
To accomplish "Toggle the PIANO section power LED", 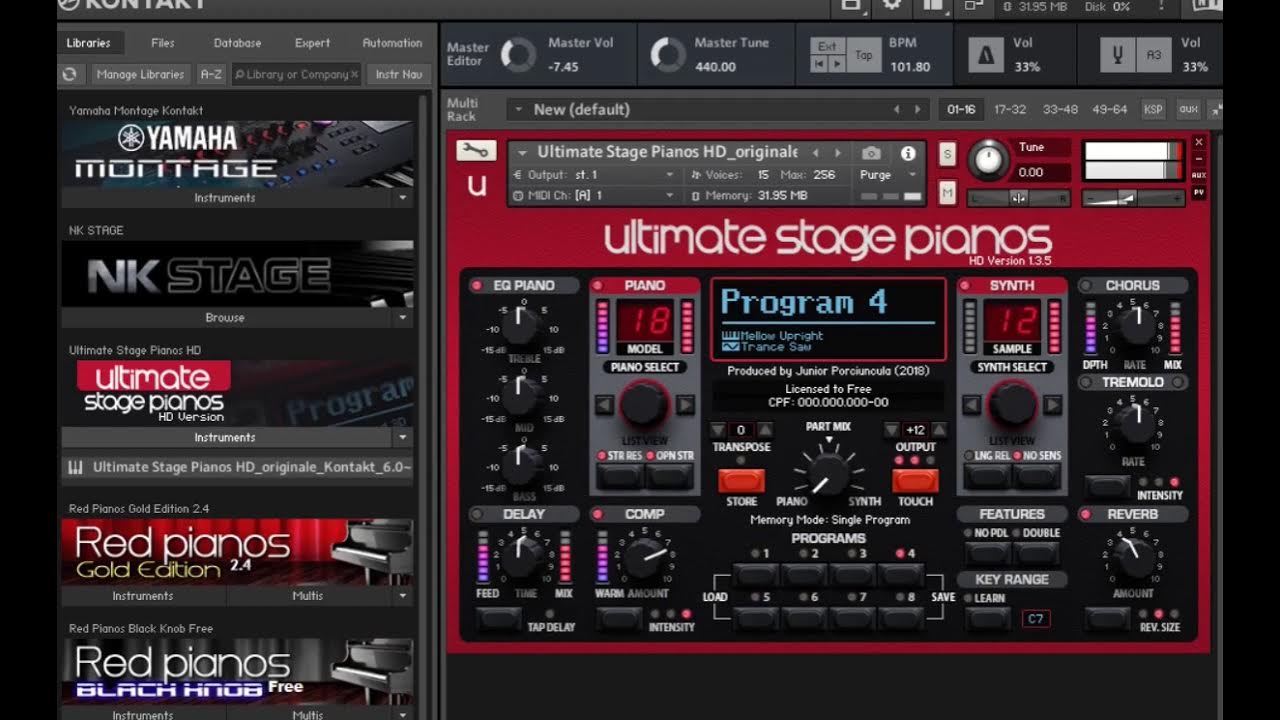I will click(x=599, y=286).
